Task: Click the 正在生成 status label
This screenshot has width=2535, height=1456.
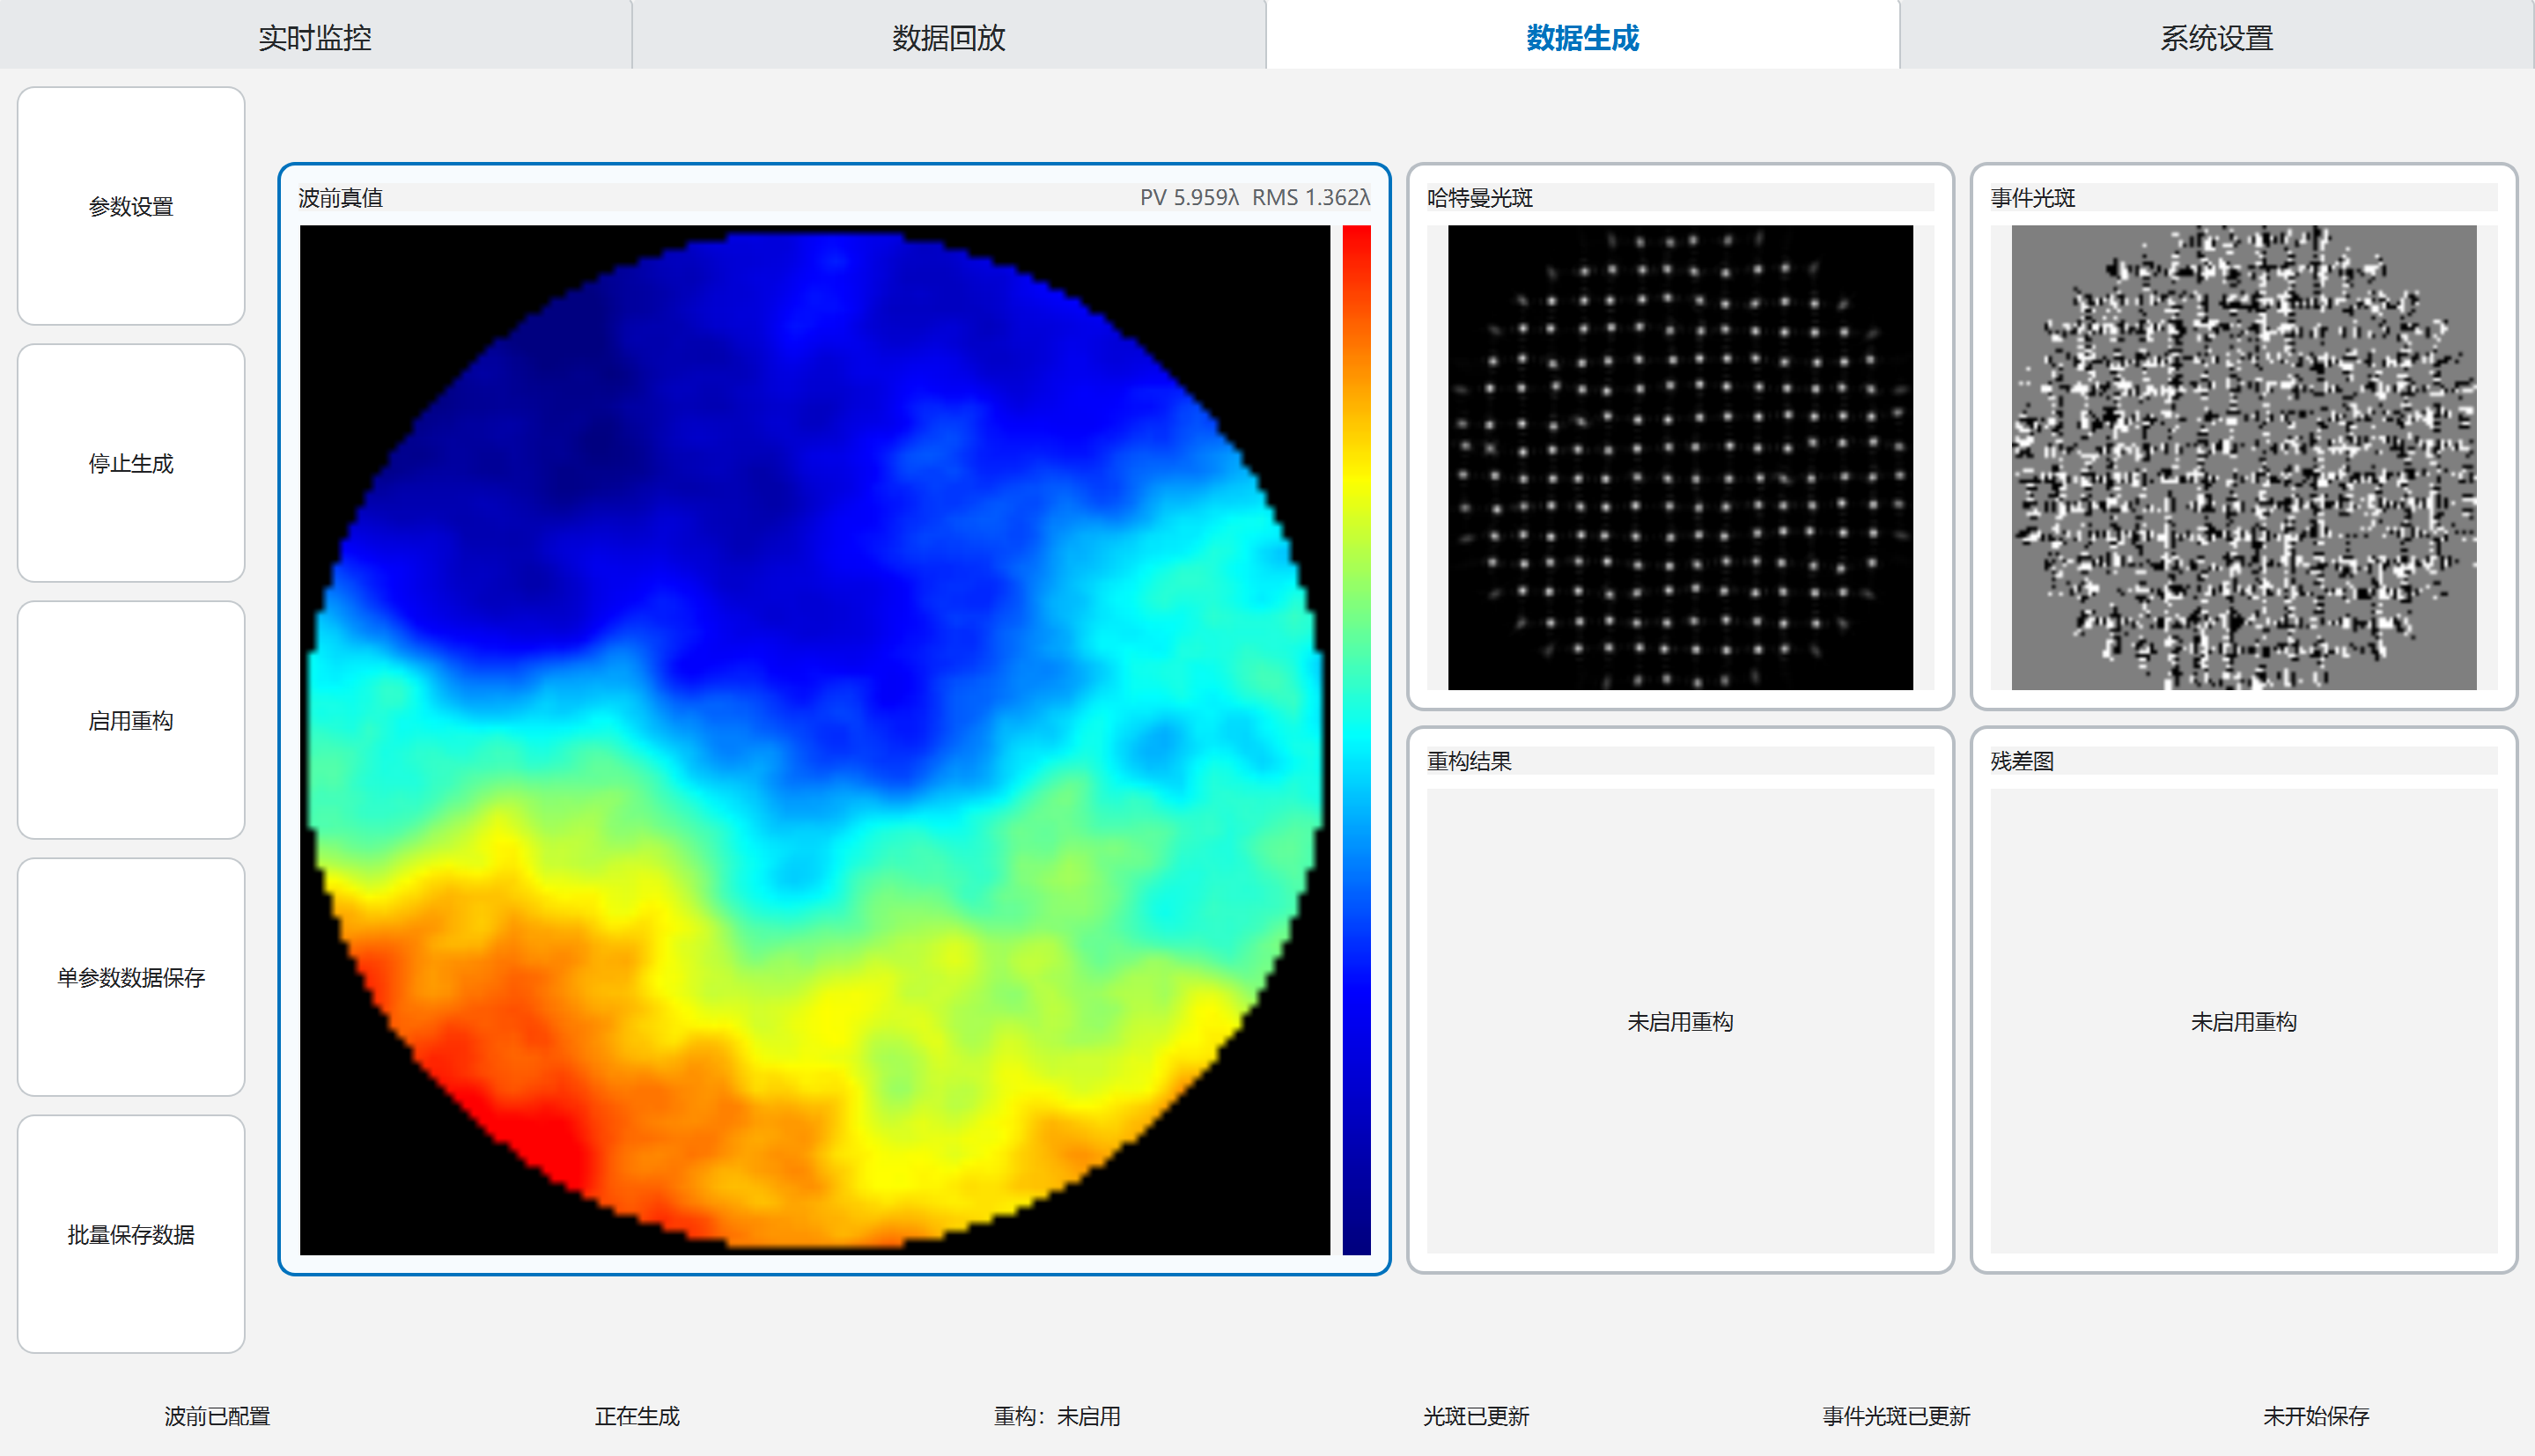Action: pos(637,1416)
